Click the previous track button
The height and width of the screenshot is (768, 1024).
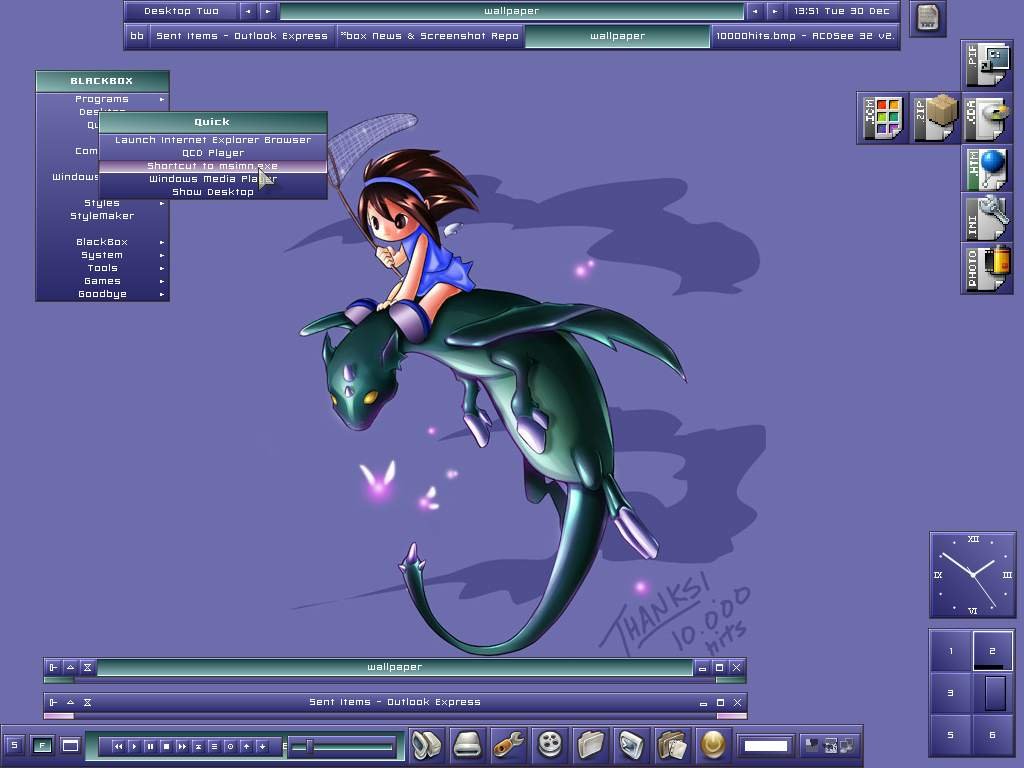click(118, 746)
